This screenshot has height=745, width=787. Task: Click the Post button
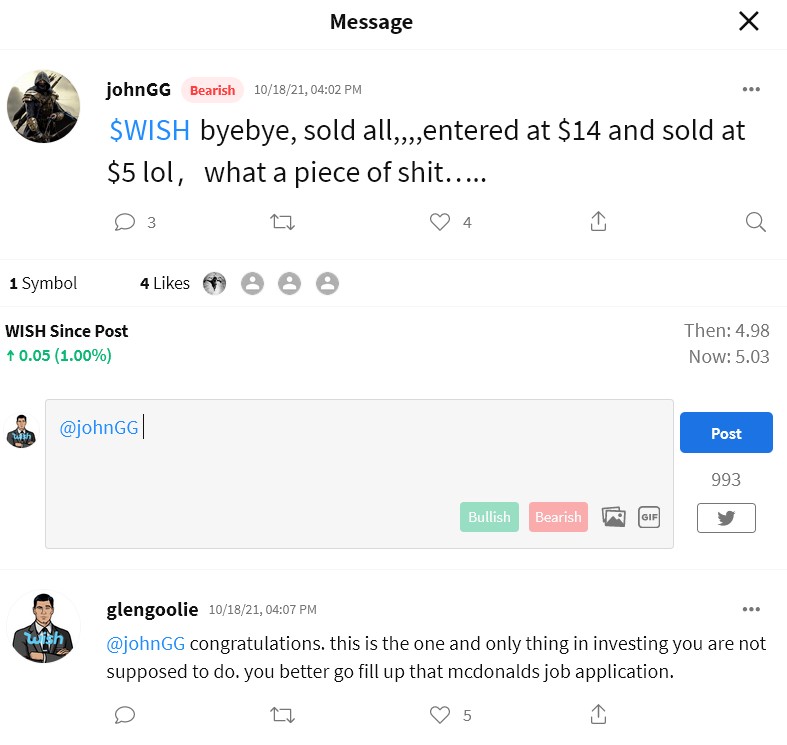pos(726,432)
